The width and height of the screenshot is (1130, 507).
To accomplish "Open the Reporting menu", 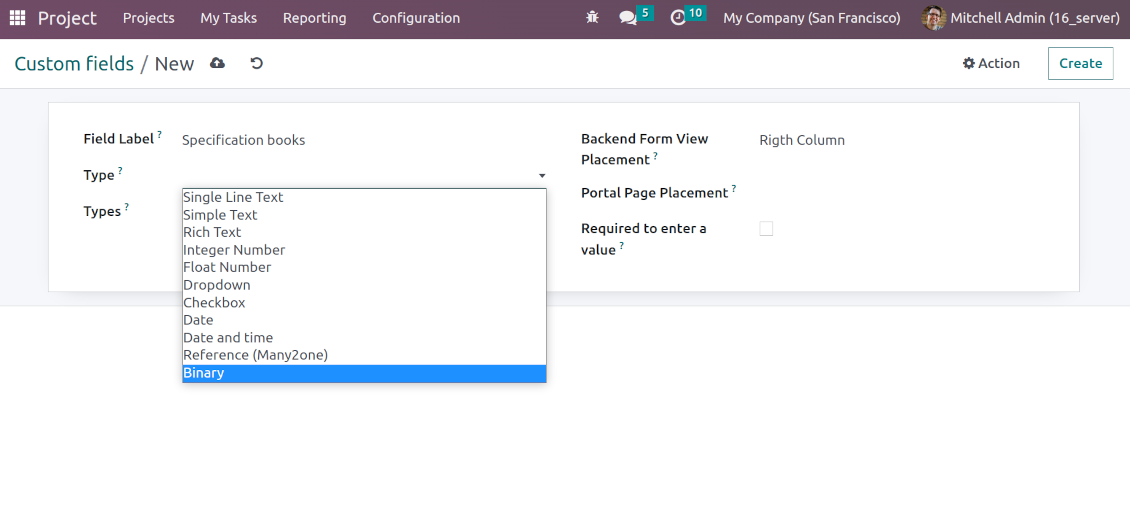I will (x=314, y=18).
